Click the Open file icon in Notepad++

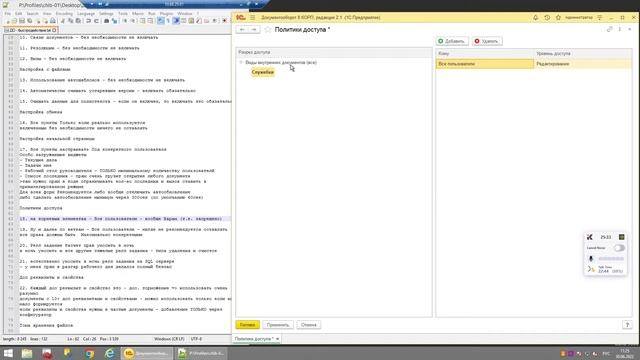click(15, 21)
